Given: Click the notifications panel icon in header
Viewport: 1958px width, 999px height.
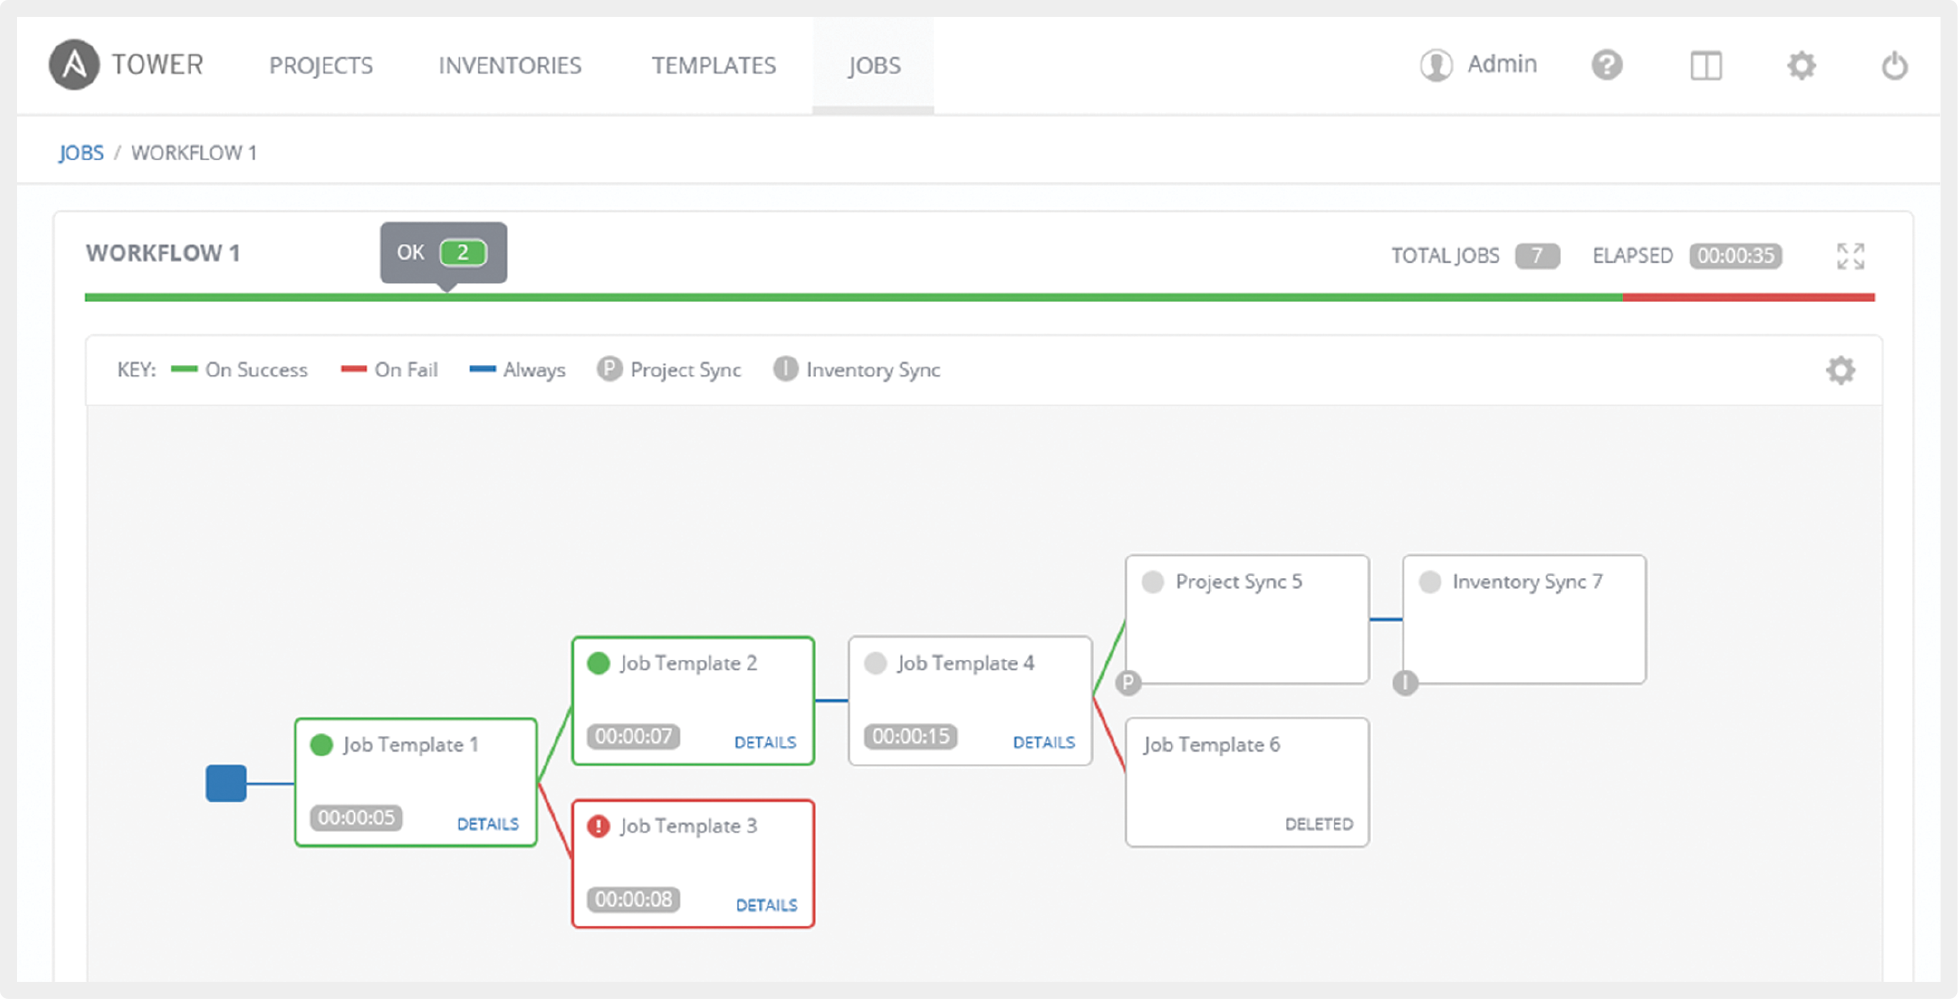Looking at the screenshot, I should click(x=1705, y=64).
